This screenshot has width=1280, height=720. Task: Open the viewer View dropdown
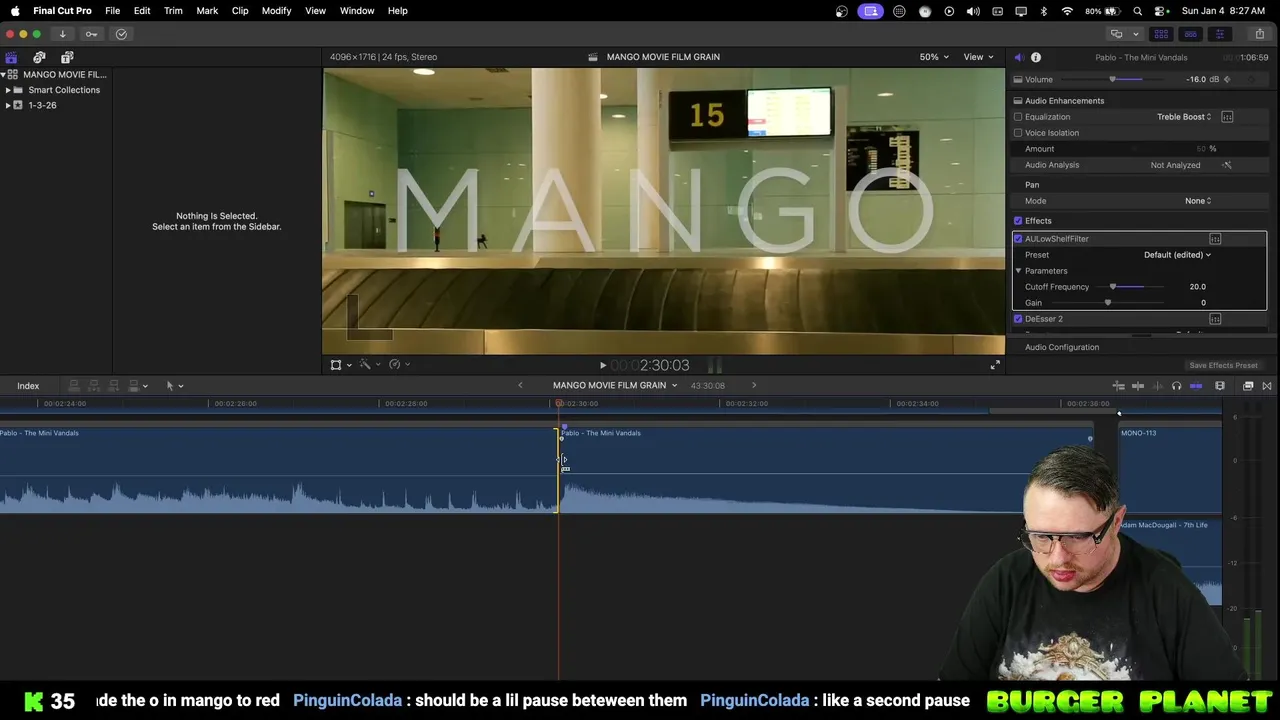978,57
